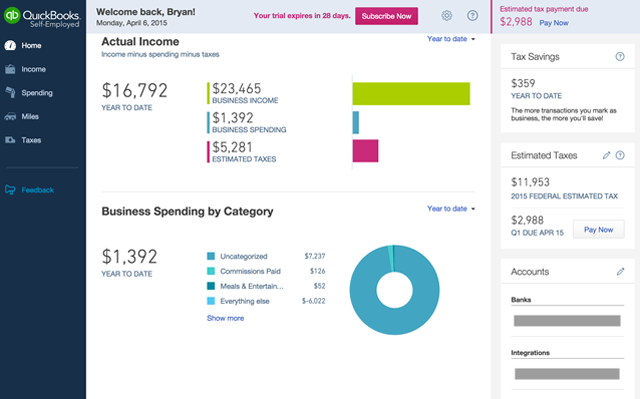The width and height of the screenshot is (640, 399).
Task: Open Tax Savings help icon
Action: click(620, 57)
